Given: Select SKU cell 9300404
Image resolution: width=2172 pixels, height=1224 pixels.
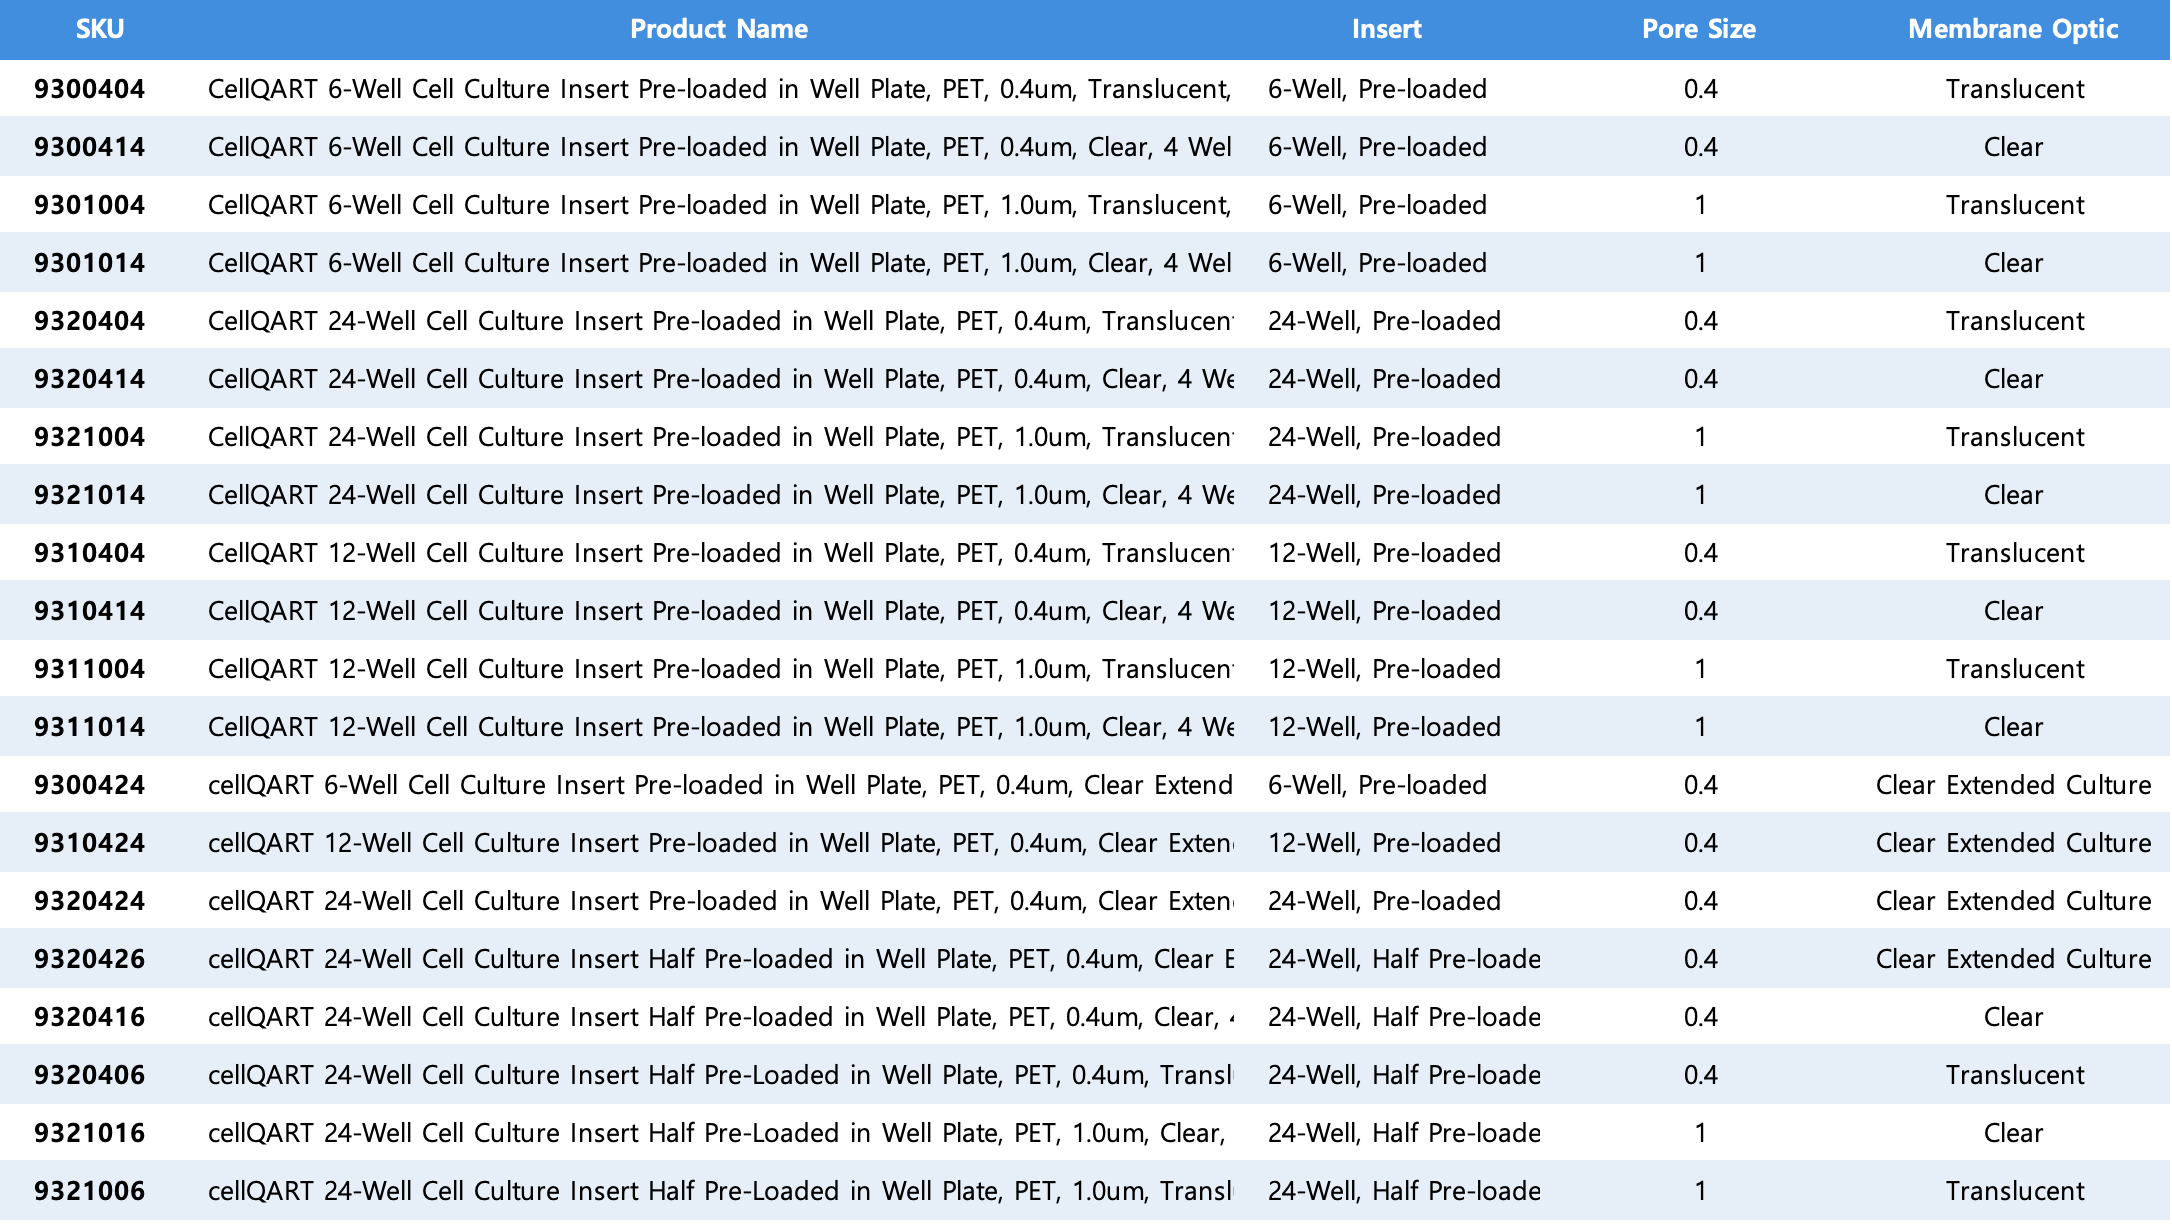Looking at the screenshot, I should click(90, 89).
